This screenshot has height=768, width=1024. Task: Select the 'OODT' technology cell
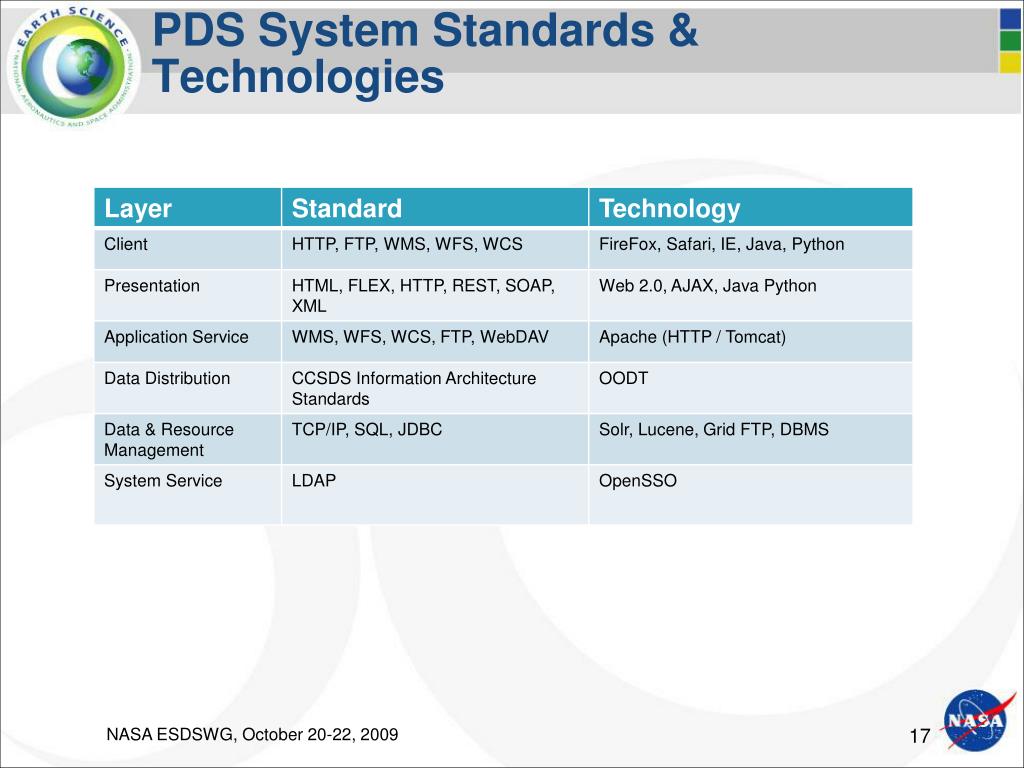[x=750, y=388]
